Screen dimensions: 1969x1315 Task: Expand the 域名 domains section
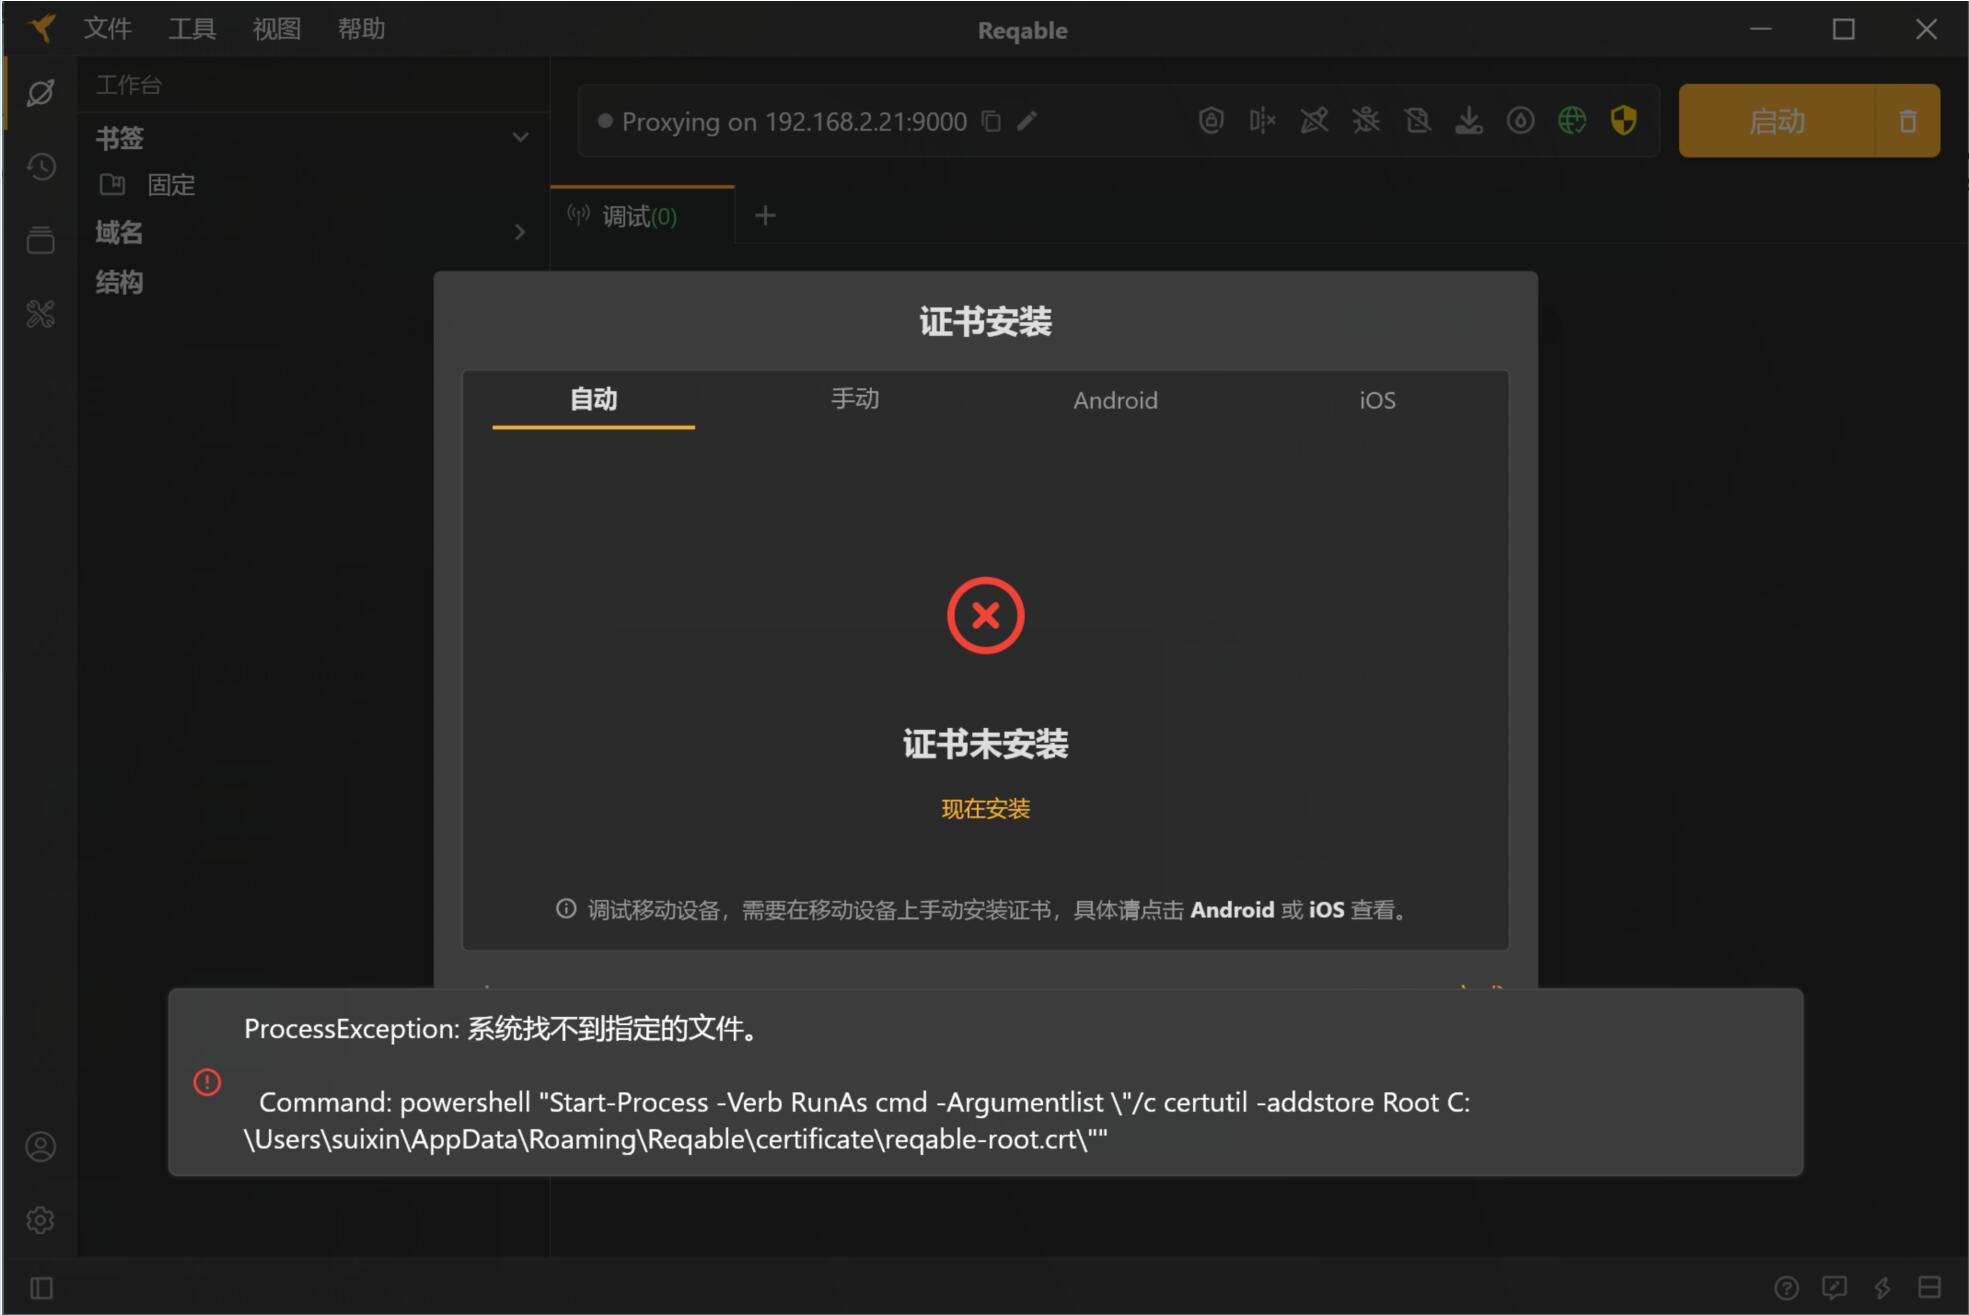pyautogui.click(x=519, y=232)
